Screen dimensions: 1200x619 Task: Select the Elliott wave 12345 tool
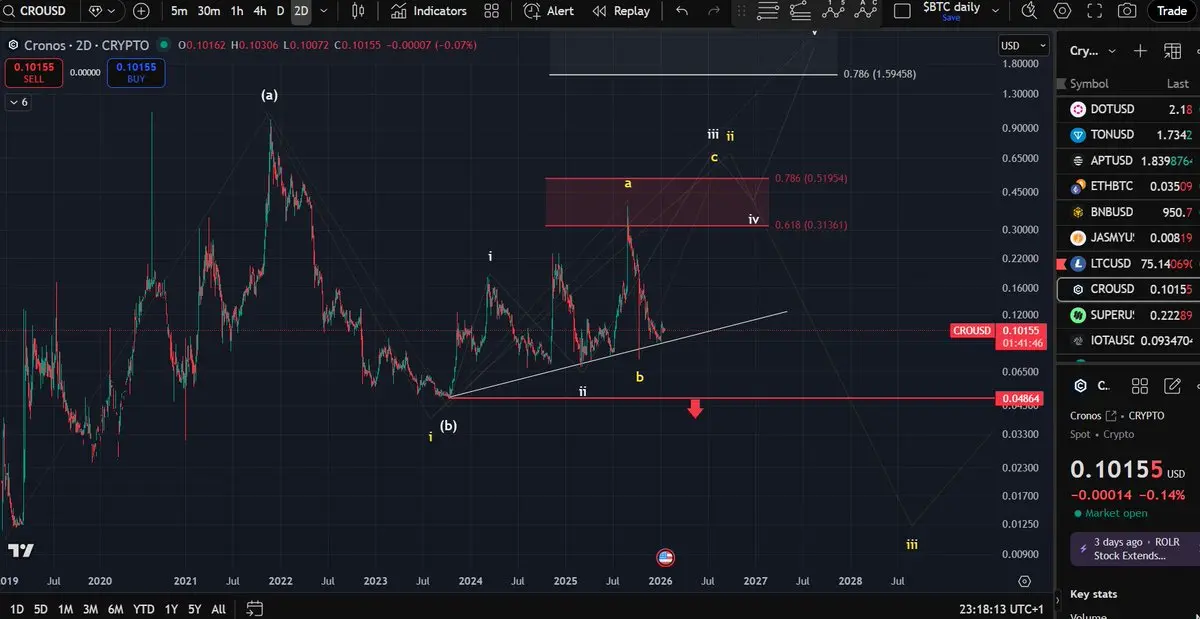pos(832,10)
